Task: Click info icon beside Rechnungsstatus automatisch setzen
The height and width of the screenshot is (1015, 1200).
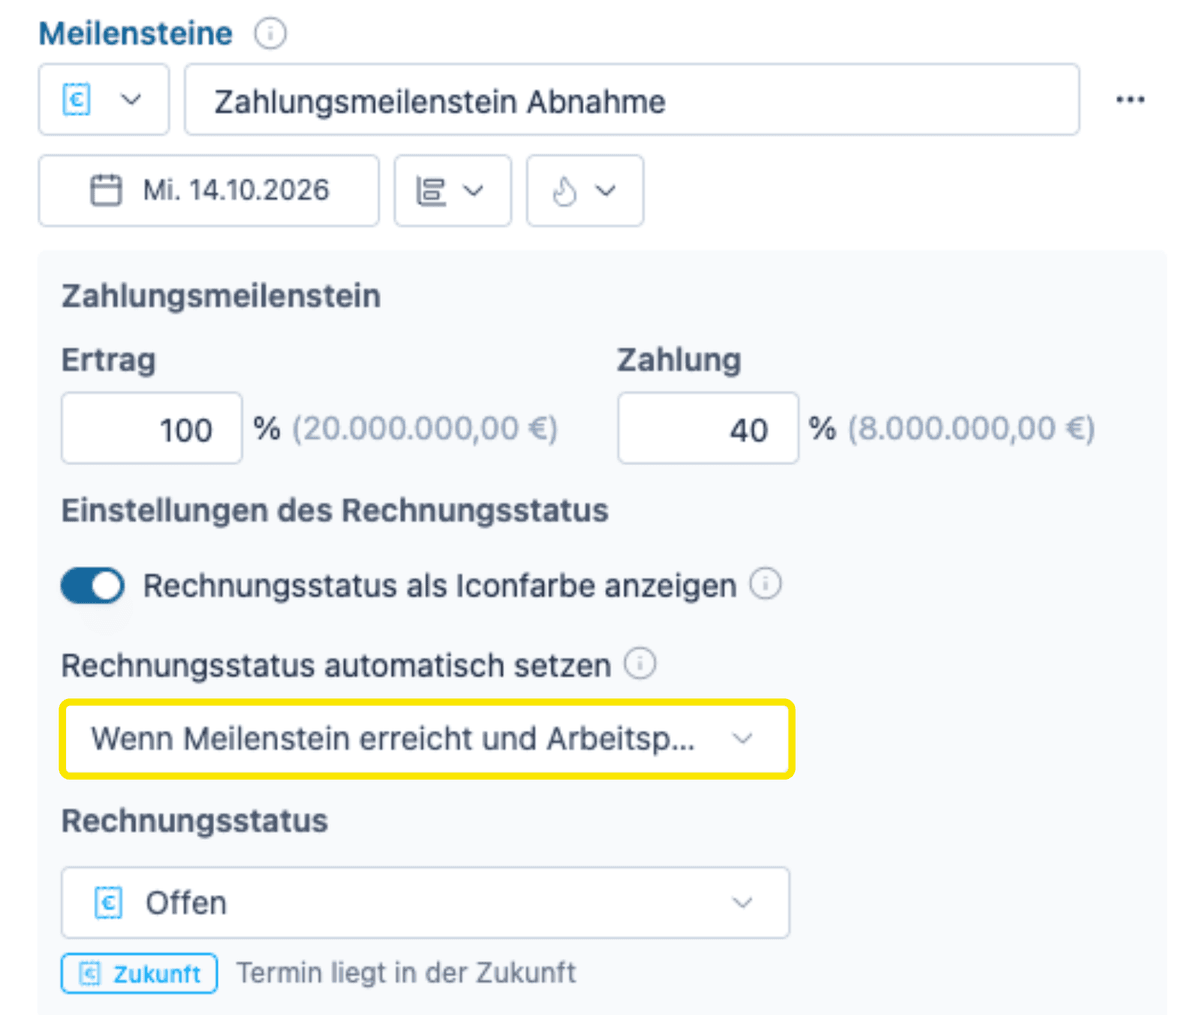Action: pos(640,663)
